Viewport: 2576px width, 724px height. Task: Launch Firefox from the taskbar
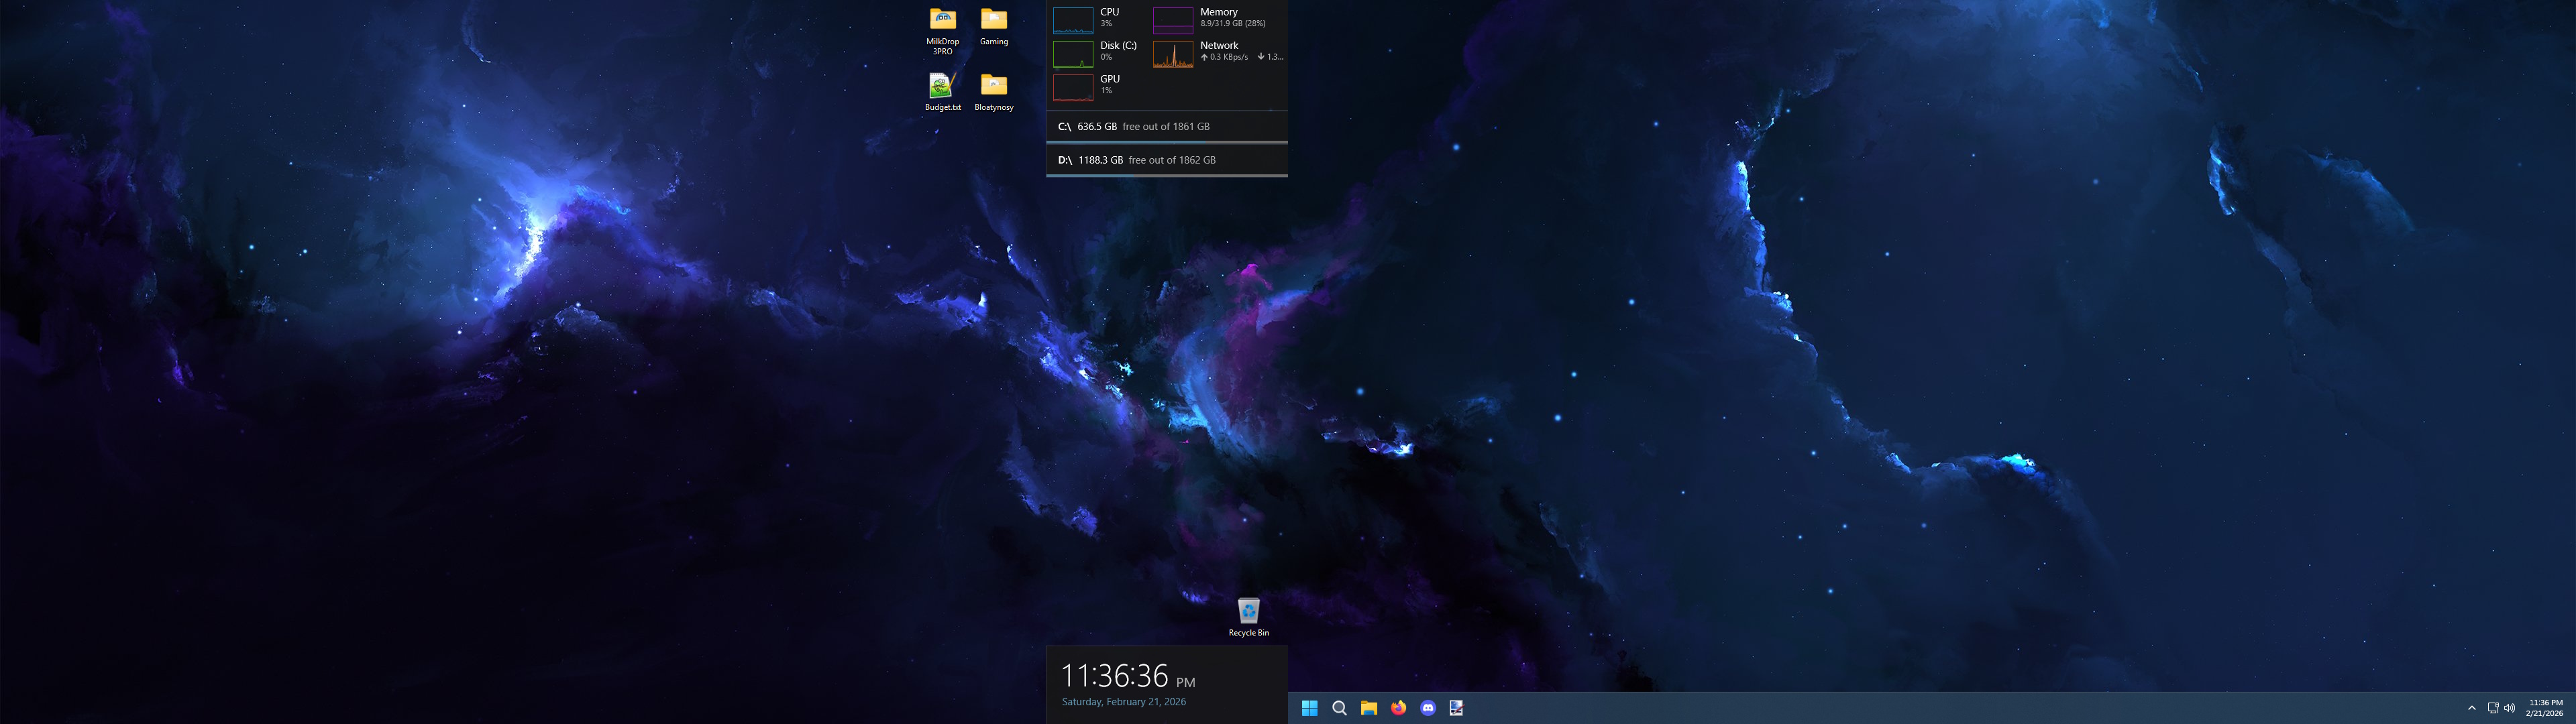[x=1398, y=708]
